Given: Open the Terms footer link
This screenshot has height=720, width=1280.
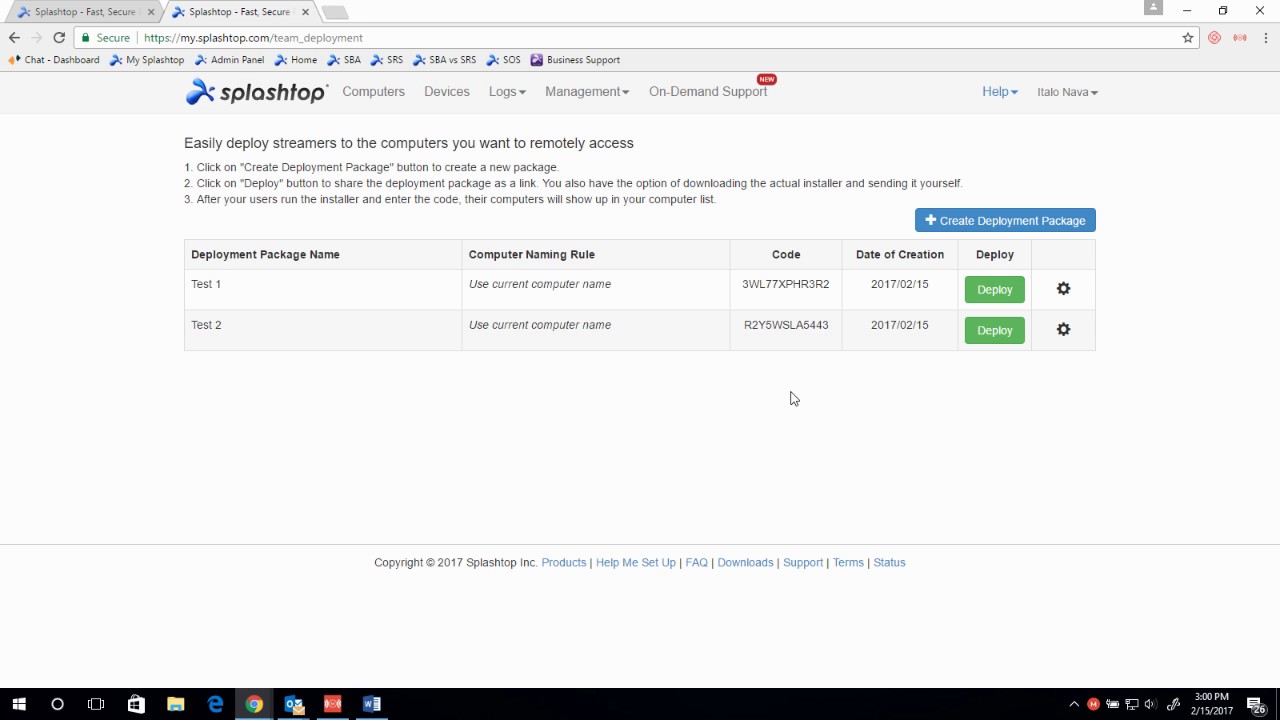Looking at the screenshot, I should pyautogui.click(x=848, y=563).
